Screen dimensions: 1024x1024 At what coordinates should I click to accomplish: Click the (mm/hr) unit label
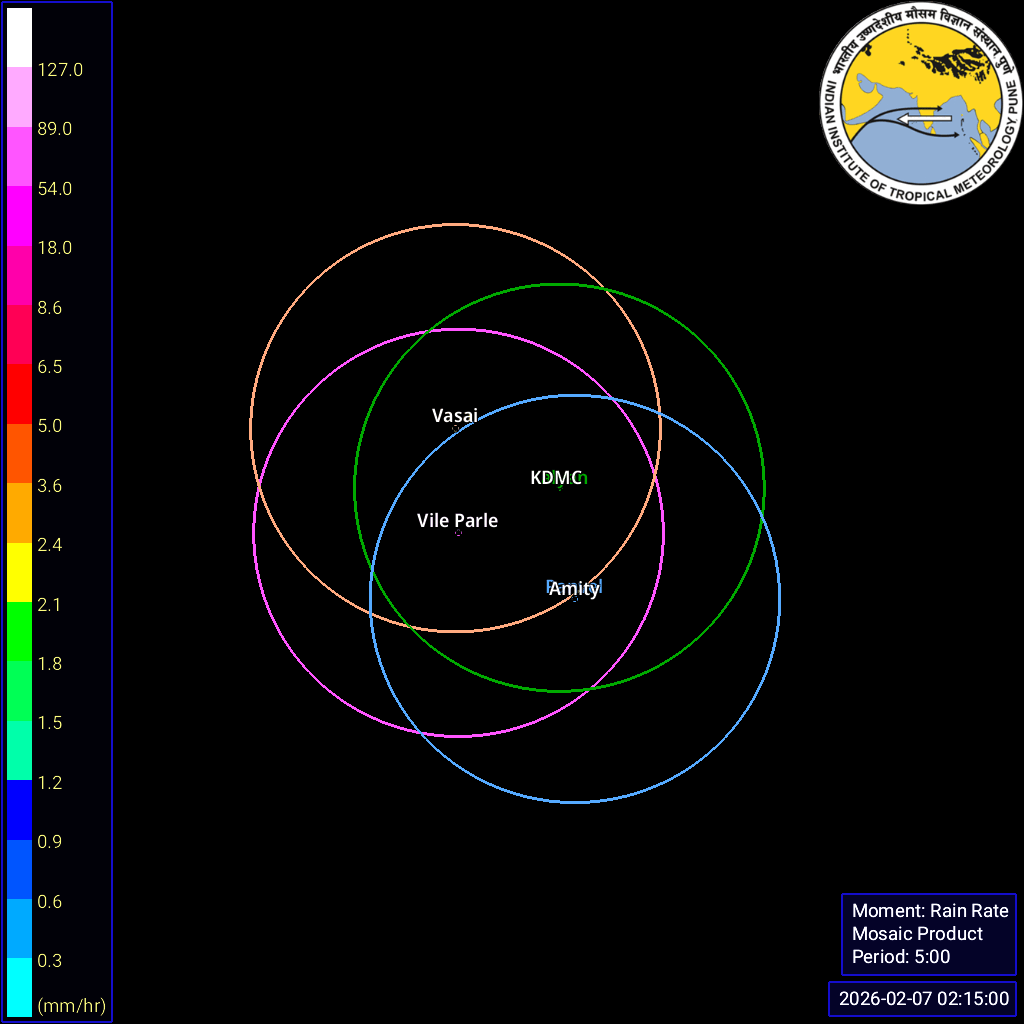coord(71,1005)
